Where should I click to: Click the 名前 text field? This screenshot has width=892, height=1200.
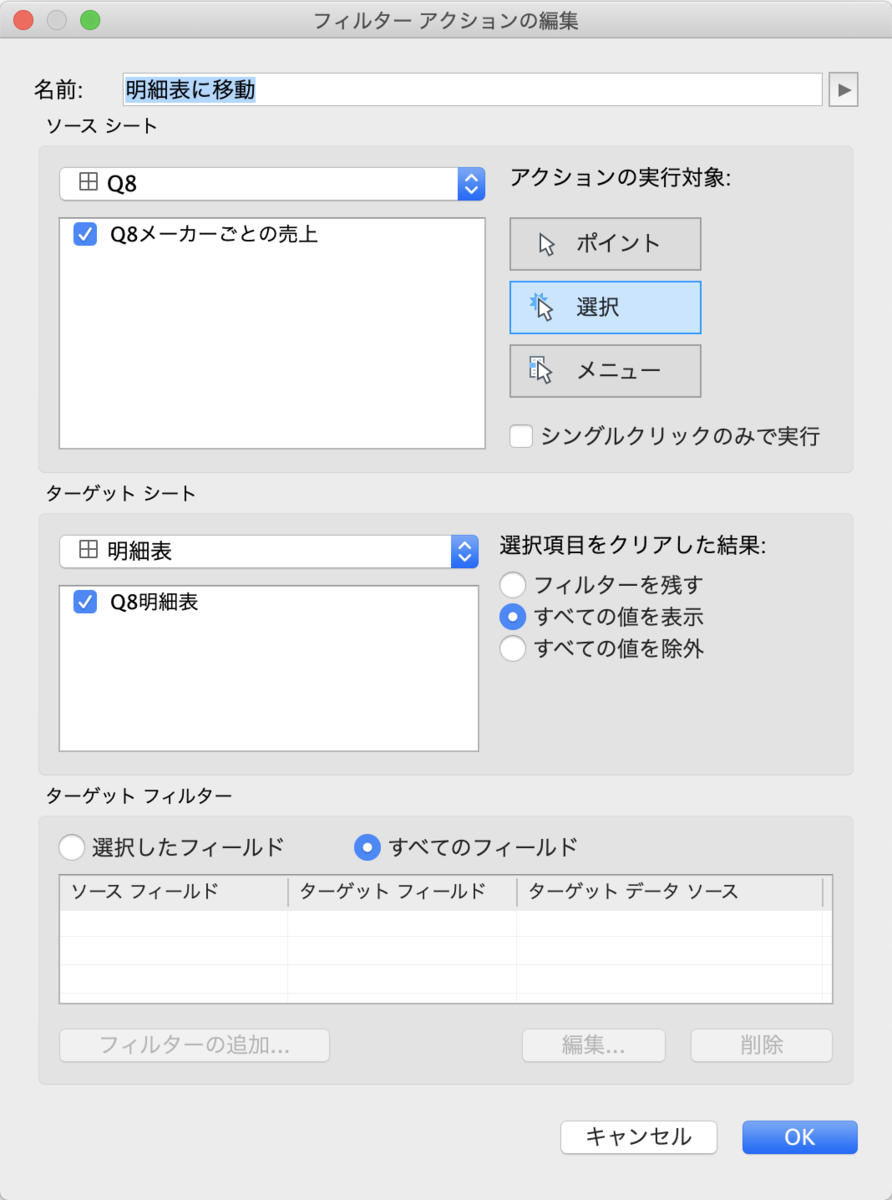[x=472, y=90]
